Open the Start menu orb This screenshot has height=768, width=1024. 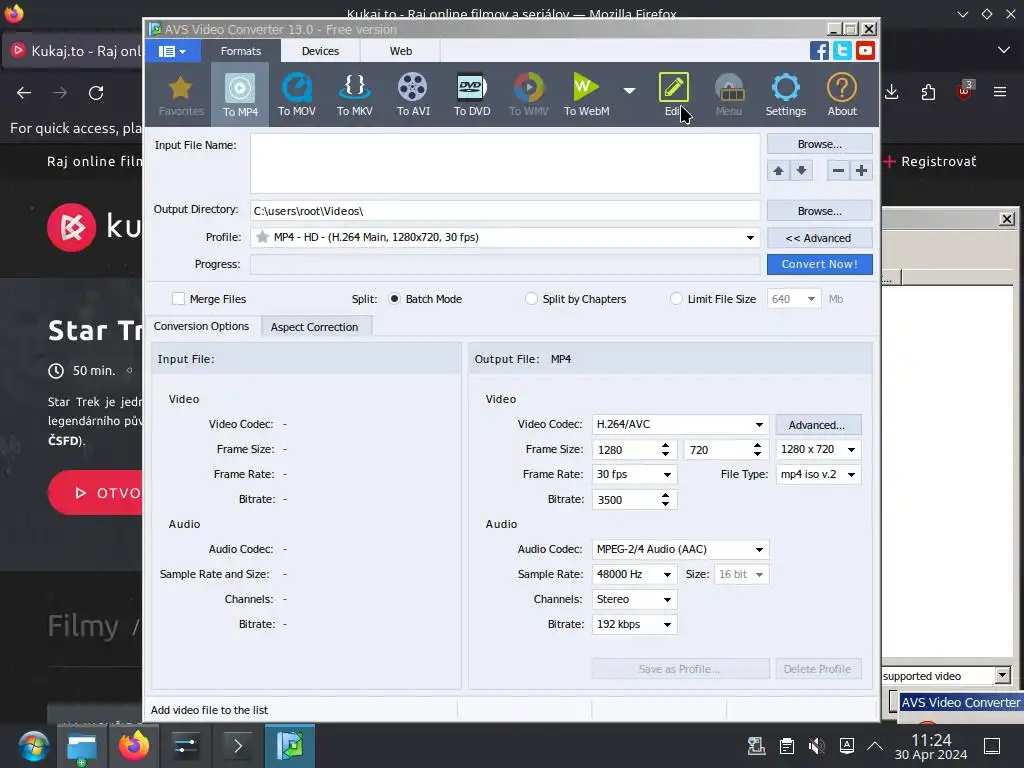tap(33, 746)
